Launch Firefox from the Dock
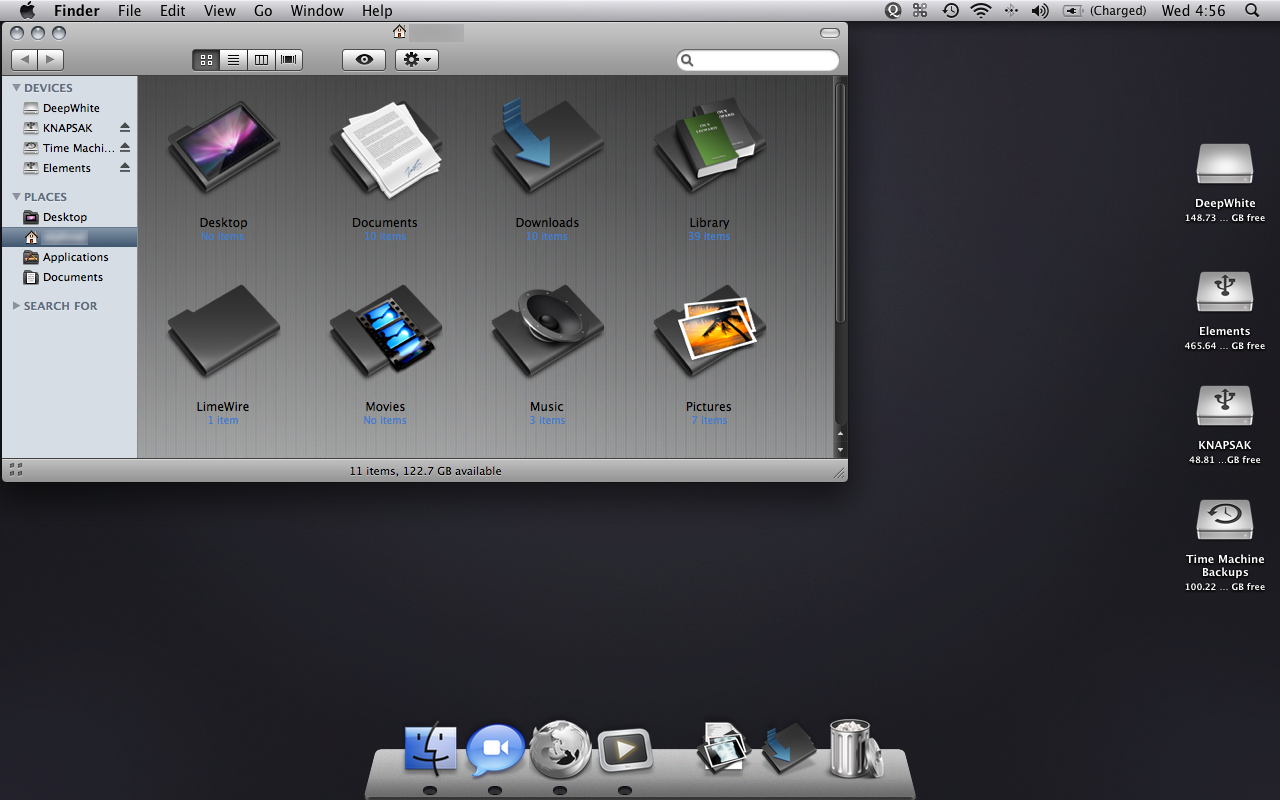Screen dimensions: 1280x800 [x=560, y=750]
